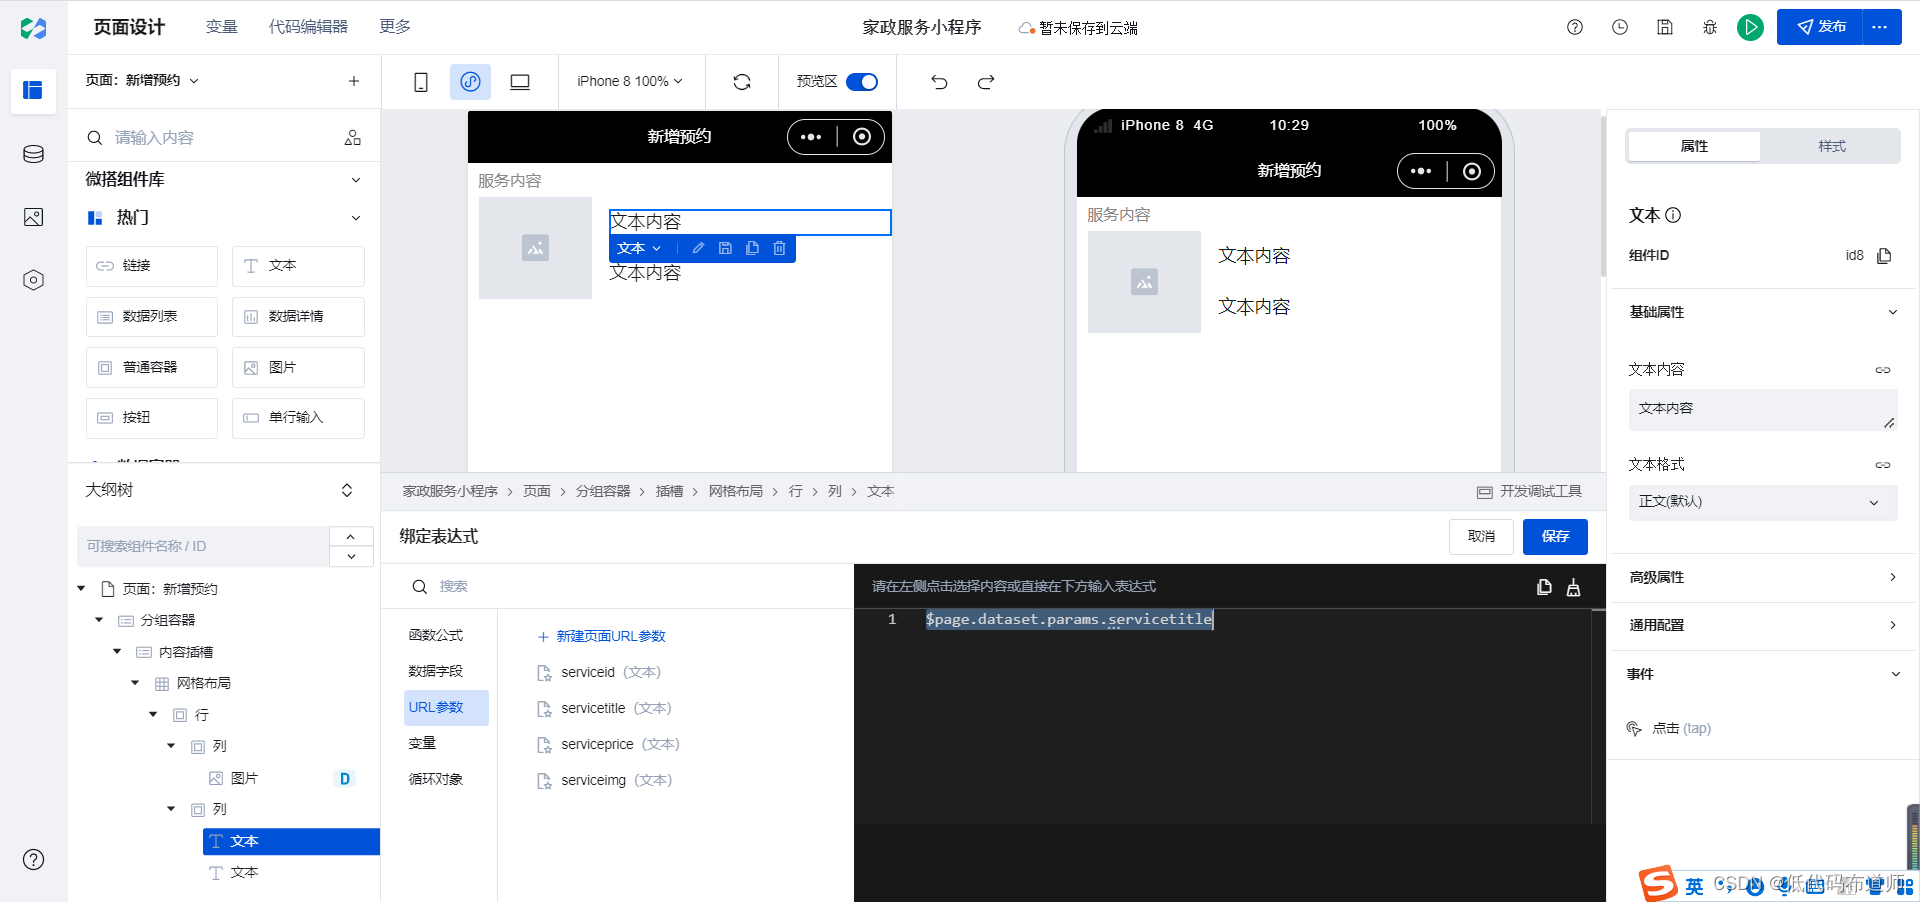
Task: Switch to the 属性 tab
Action: click(x=1694, y=146)
